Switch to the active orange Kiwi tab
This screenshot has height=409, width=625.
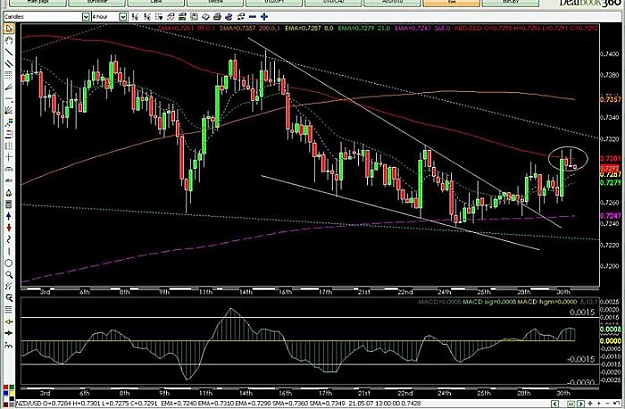(451, 3)
